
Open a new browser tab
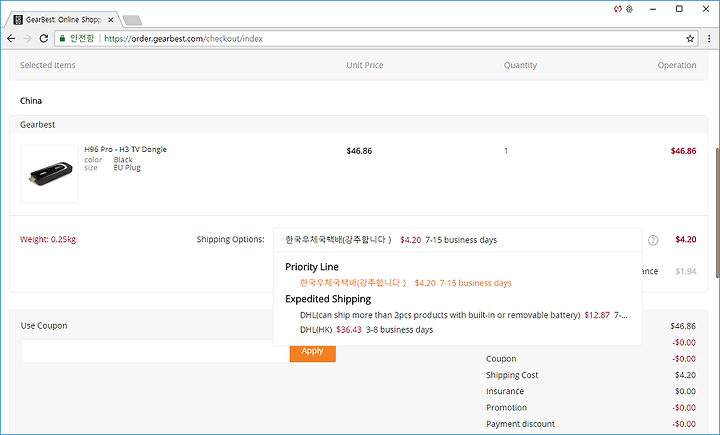pyautogui.click(x=132, y=20)
